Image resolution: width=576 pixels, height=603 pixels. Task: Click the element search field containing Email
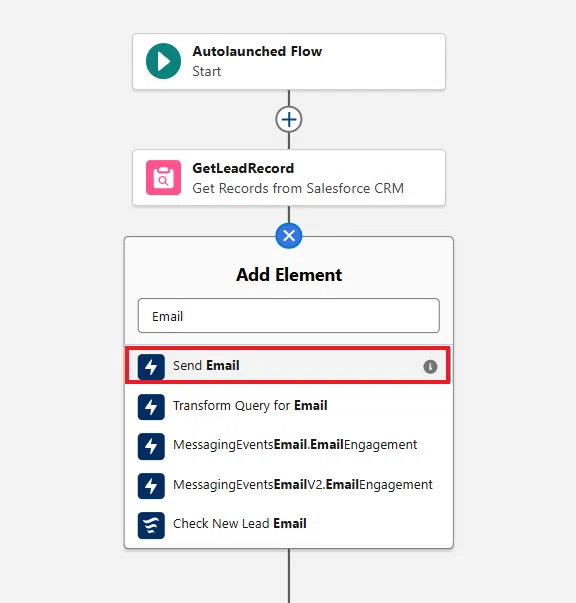pos(289,316)
